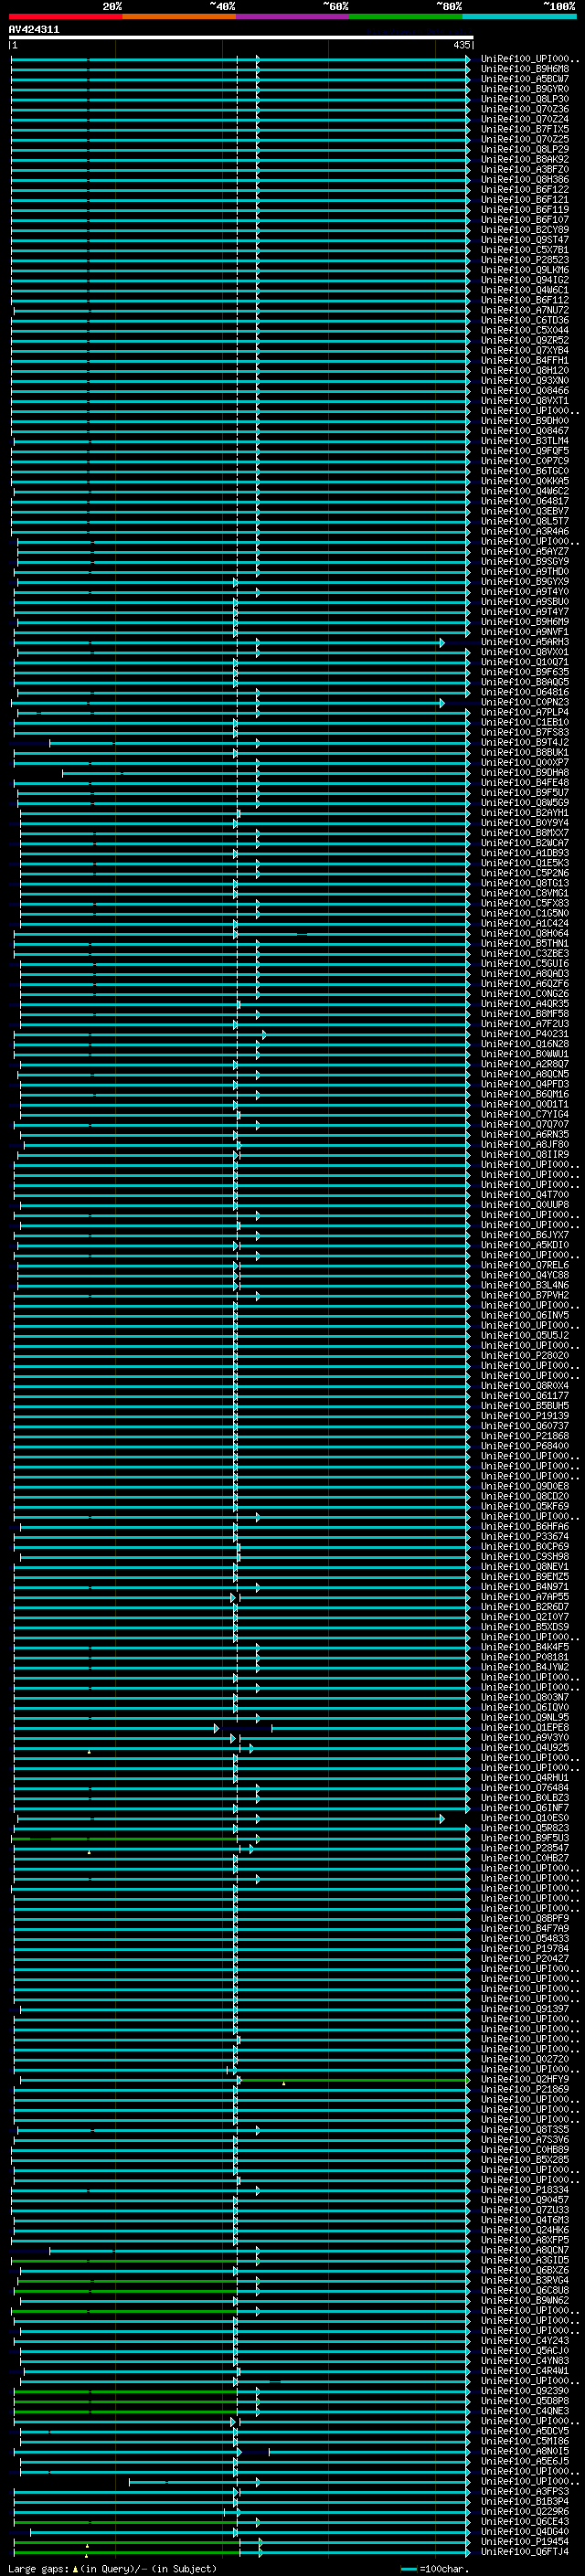Click UniRef100_Q4RHU1 label
This screenshot has width=585, height=2576.
[525, 1777]
